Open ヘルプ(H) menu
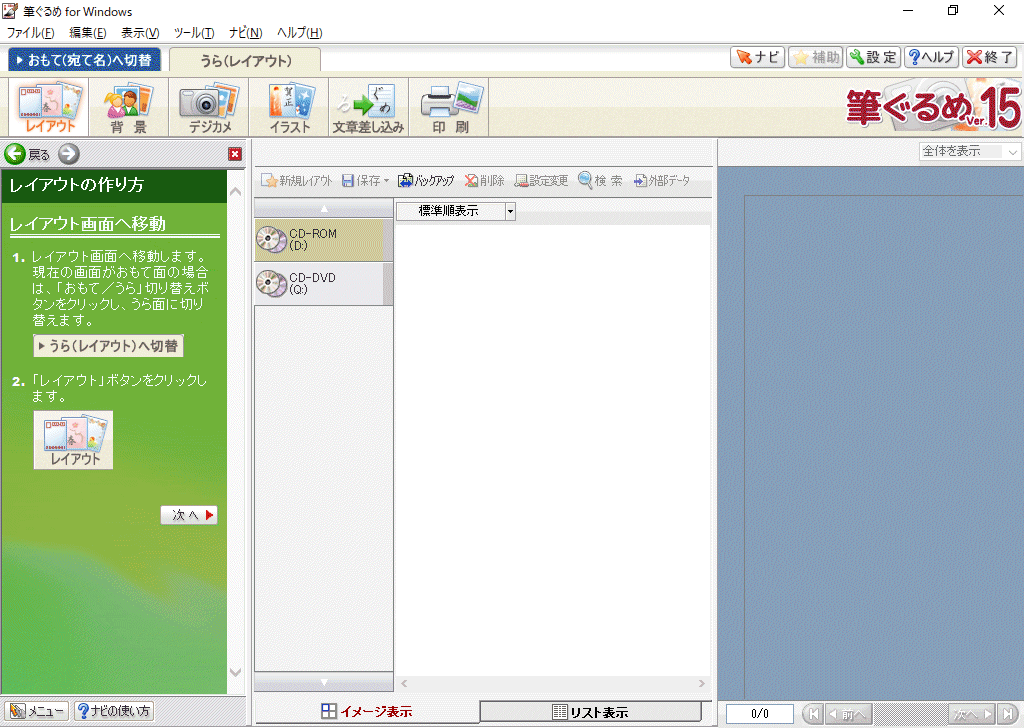Screen dimensions: 1024x728 pyautogui.click(x=299, y=33)
